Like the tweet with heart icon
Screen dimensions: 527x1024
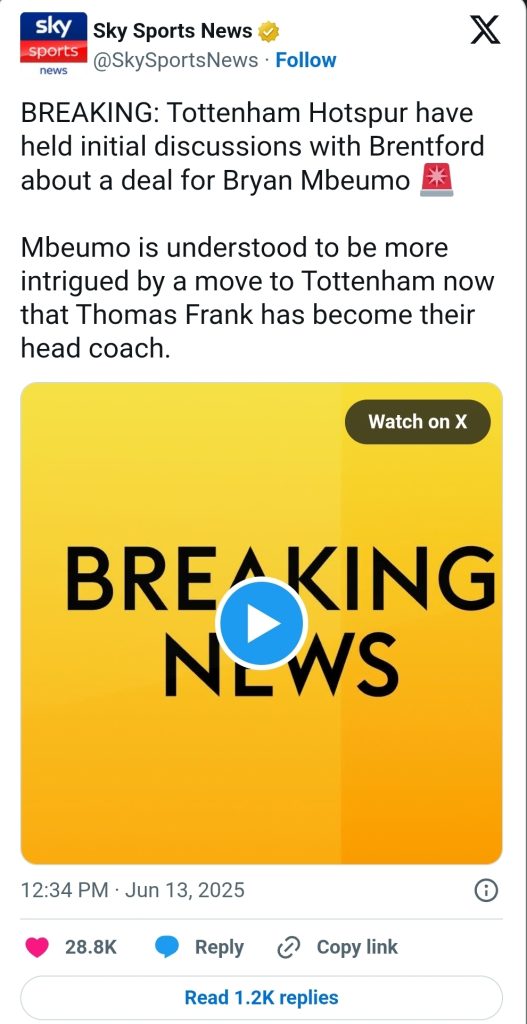coord(37,948)
